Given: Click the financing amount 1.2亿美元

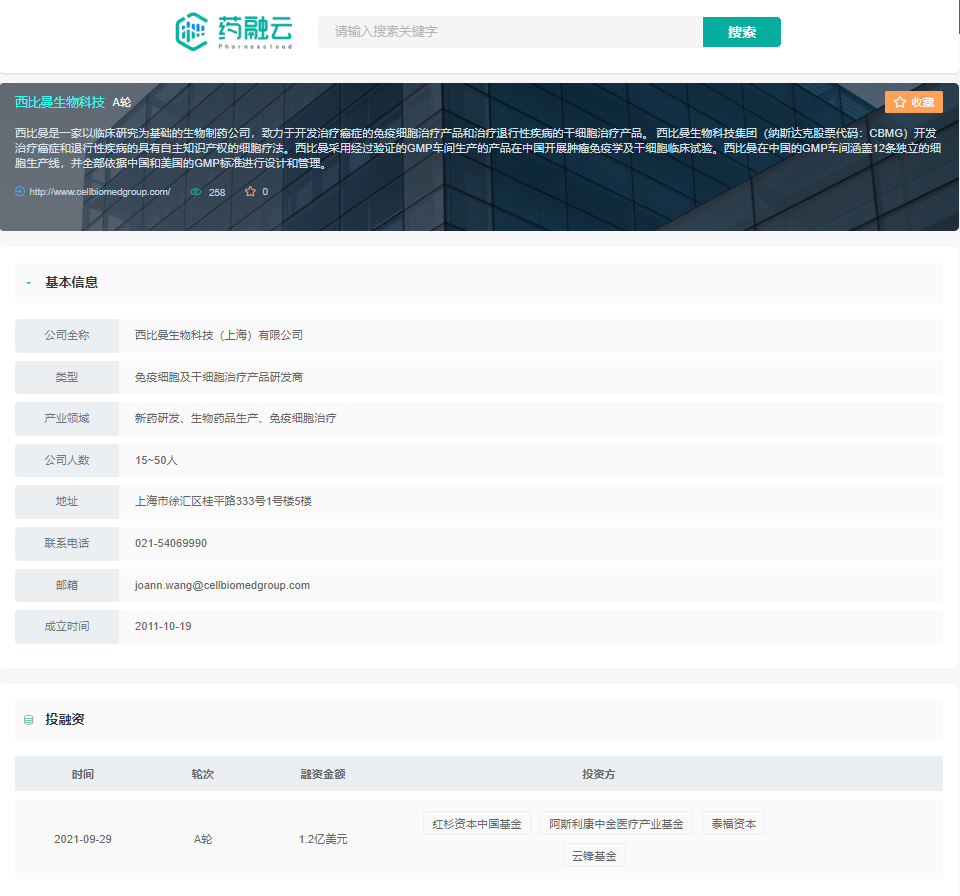Looking at the screenshot, I should (323, 839).
